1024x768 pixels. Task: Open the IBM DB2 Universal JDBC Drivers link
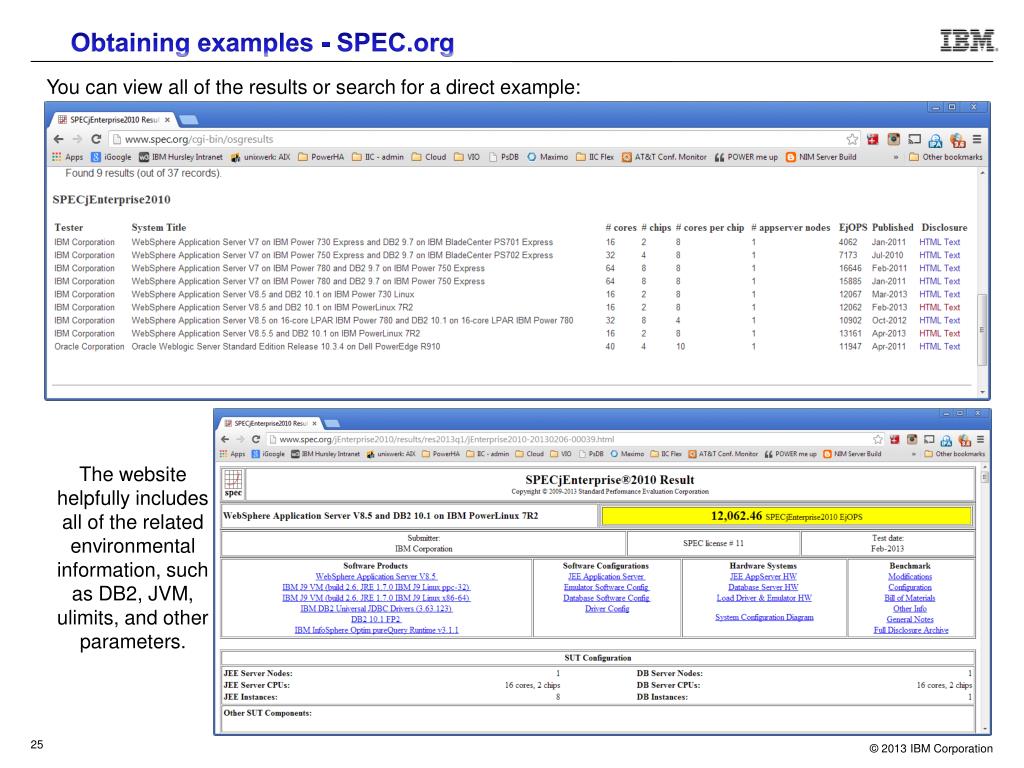pyautogui.click(x=376, y=609)
